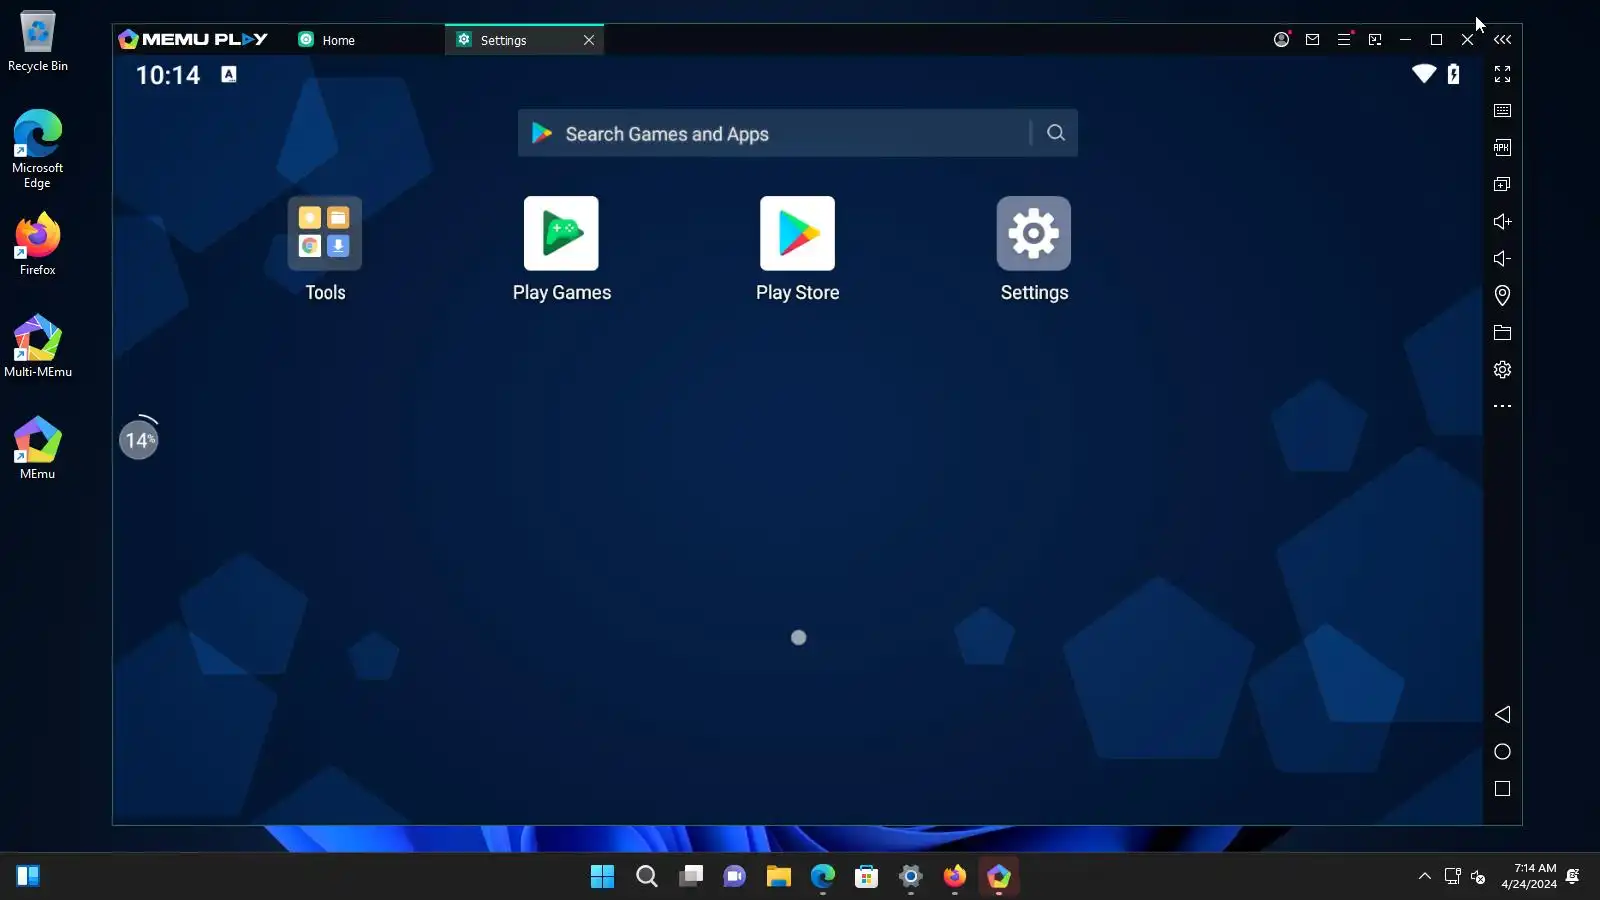This screenshot has height=900, width=1600.
Task: Open Firefox from the taskbar
Action: point(955,877)
